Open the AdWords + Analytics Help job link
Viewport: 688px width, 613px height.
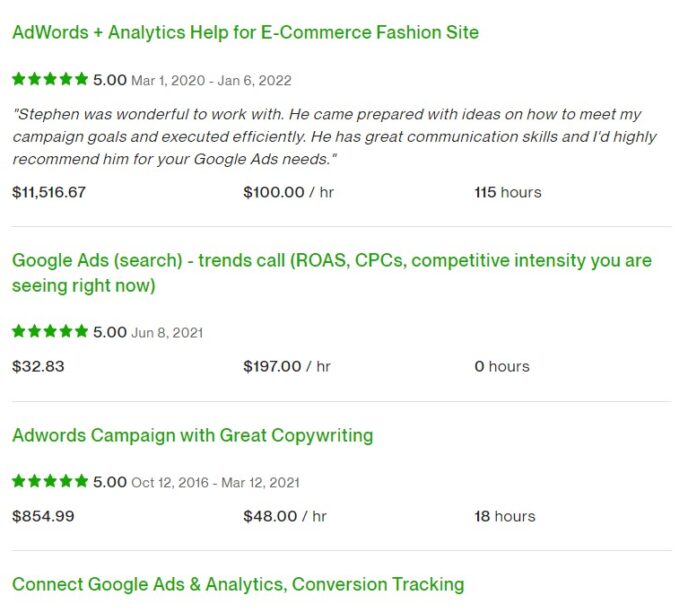tap(245, 33)
